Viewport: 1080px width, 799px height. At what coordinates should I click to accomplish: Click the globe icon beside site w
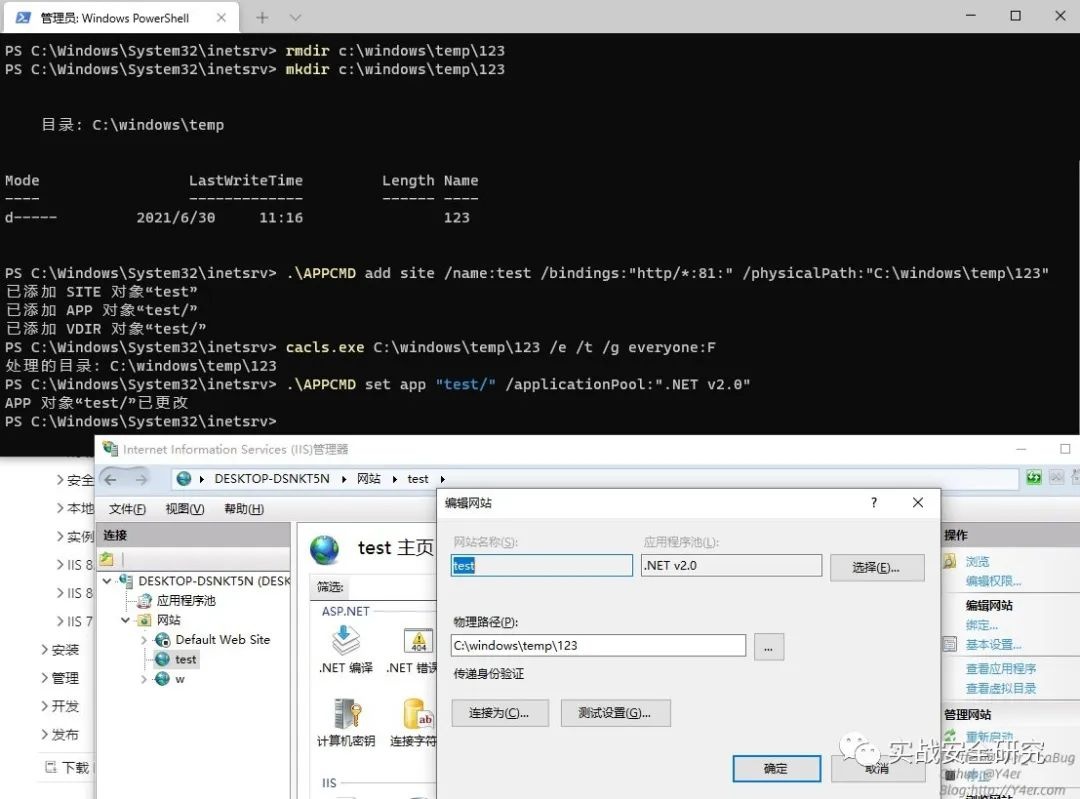pos(163,679)
